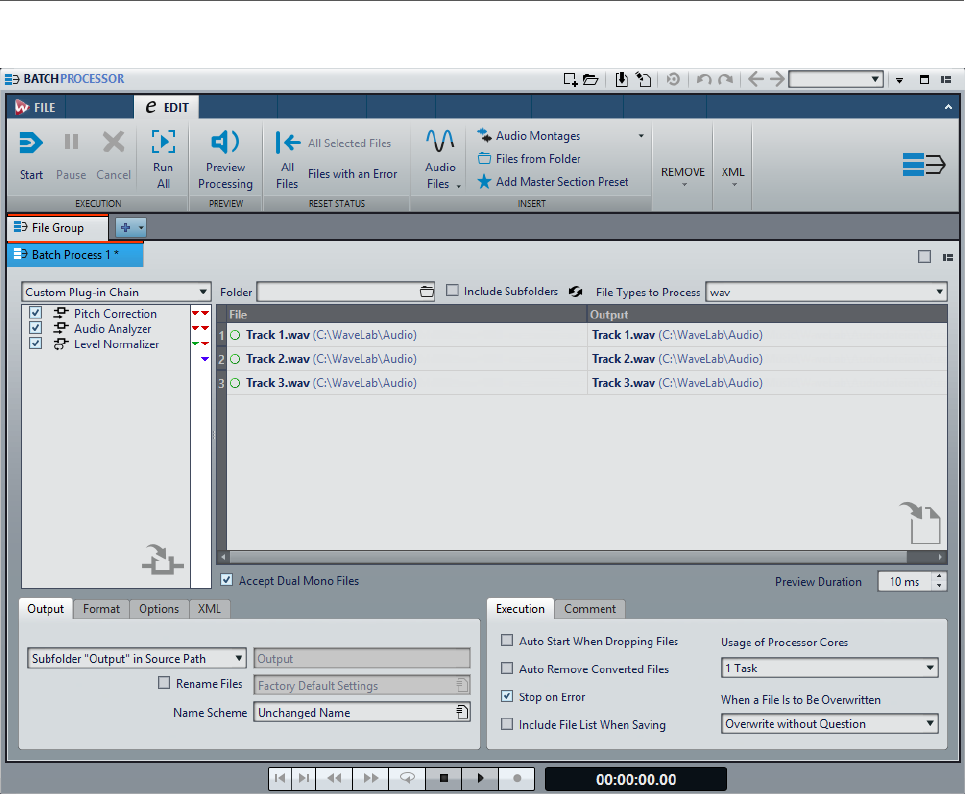Enable Auto Remove Converted Files
Screen dimensions: 965x794
click(x=507, y=668)
